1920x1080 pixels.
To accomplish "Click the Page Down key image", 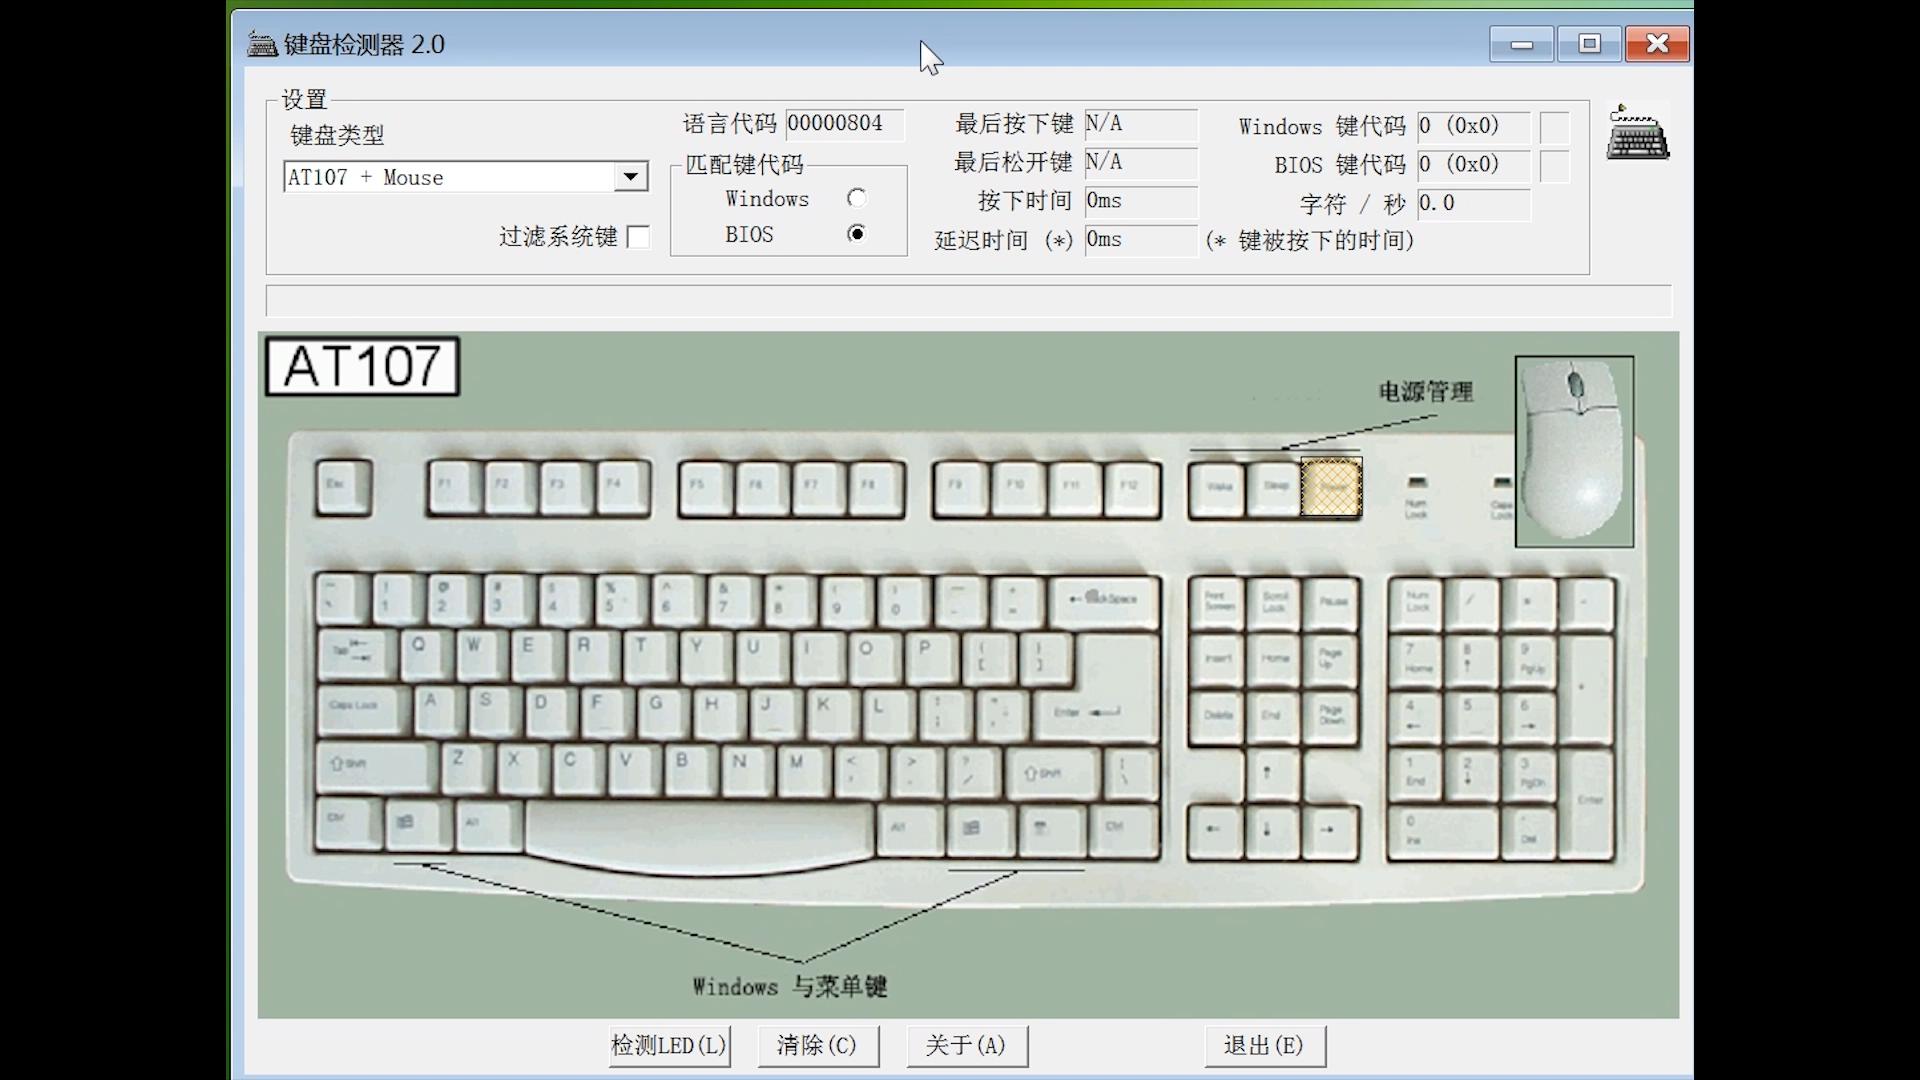I will coord(1332,716).
